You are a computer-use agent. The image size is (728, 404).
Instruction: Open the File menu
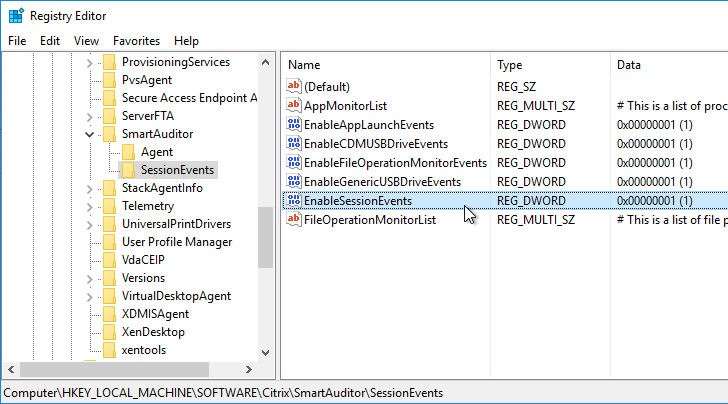coord(17,41)
